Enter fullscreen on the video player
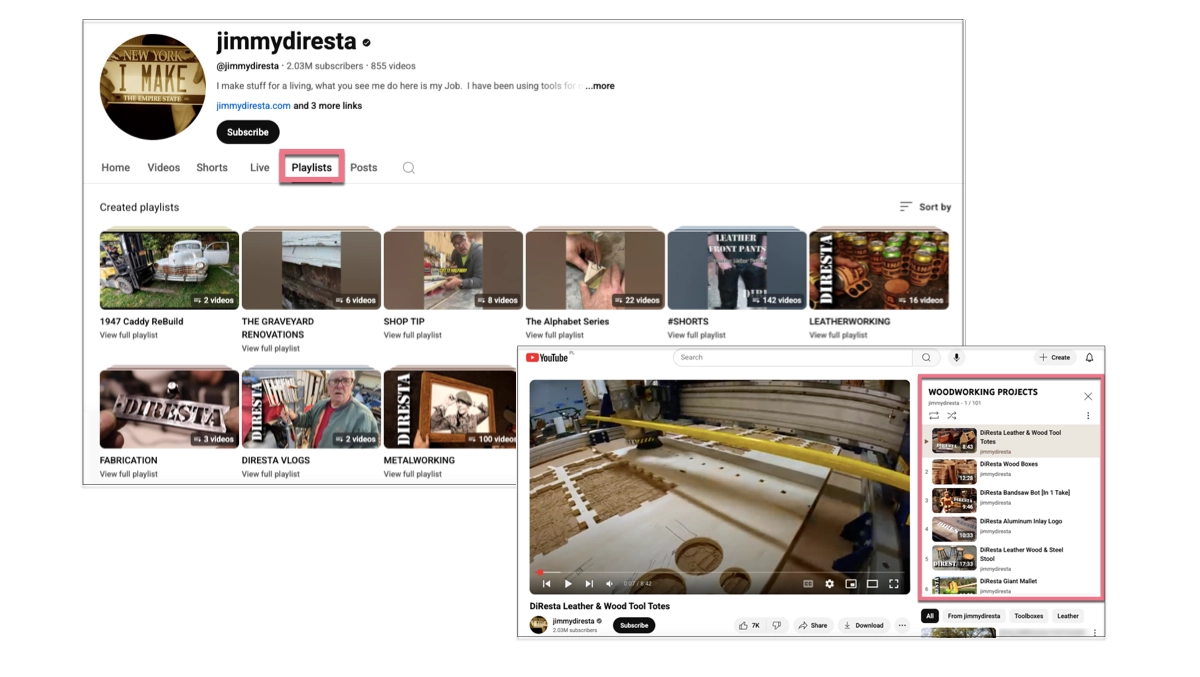 coord(894,584)
